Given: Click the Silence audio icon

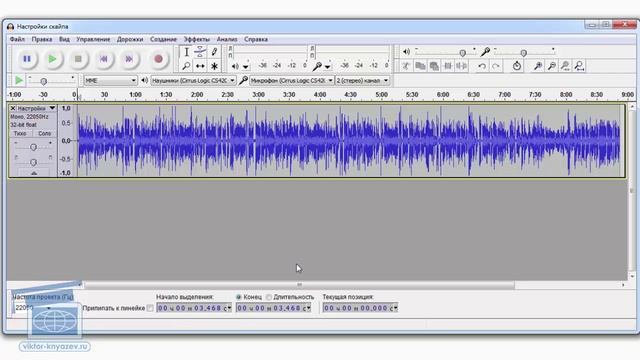Looking at the screenshot, I should tap(462, 66).
